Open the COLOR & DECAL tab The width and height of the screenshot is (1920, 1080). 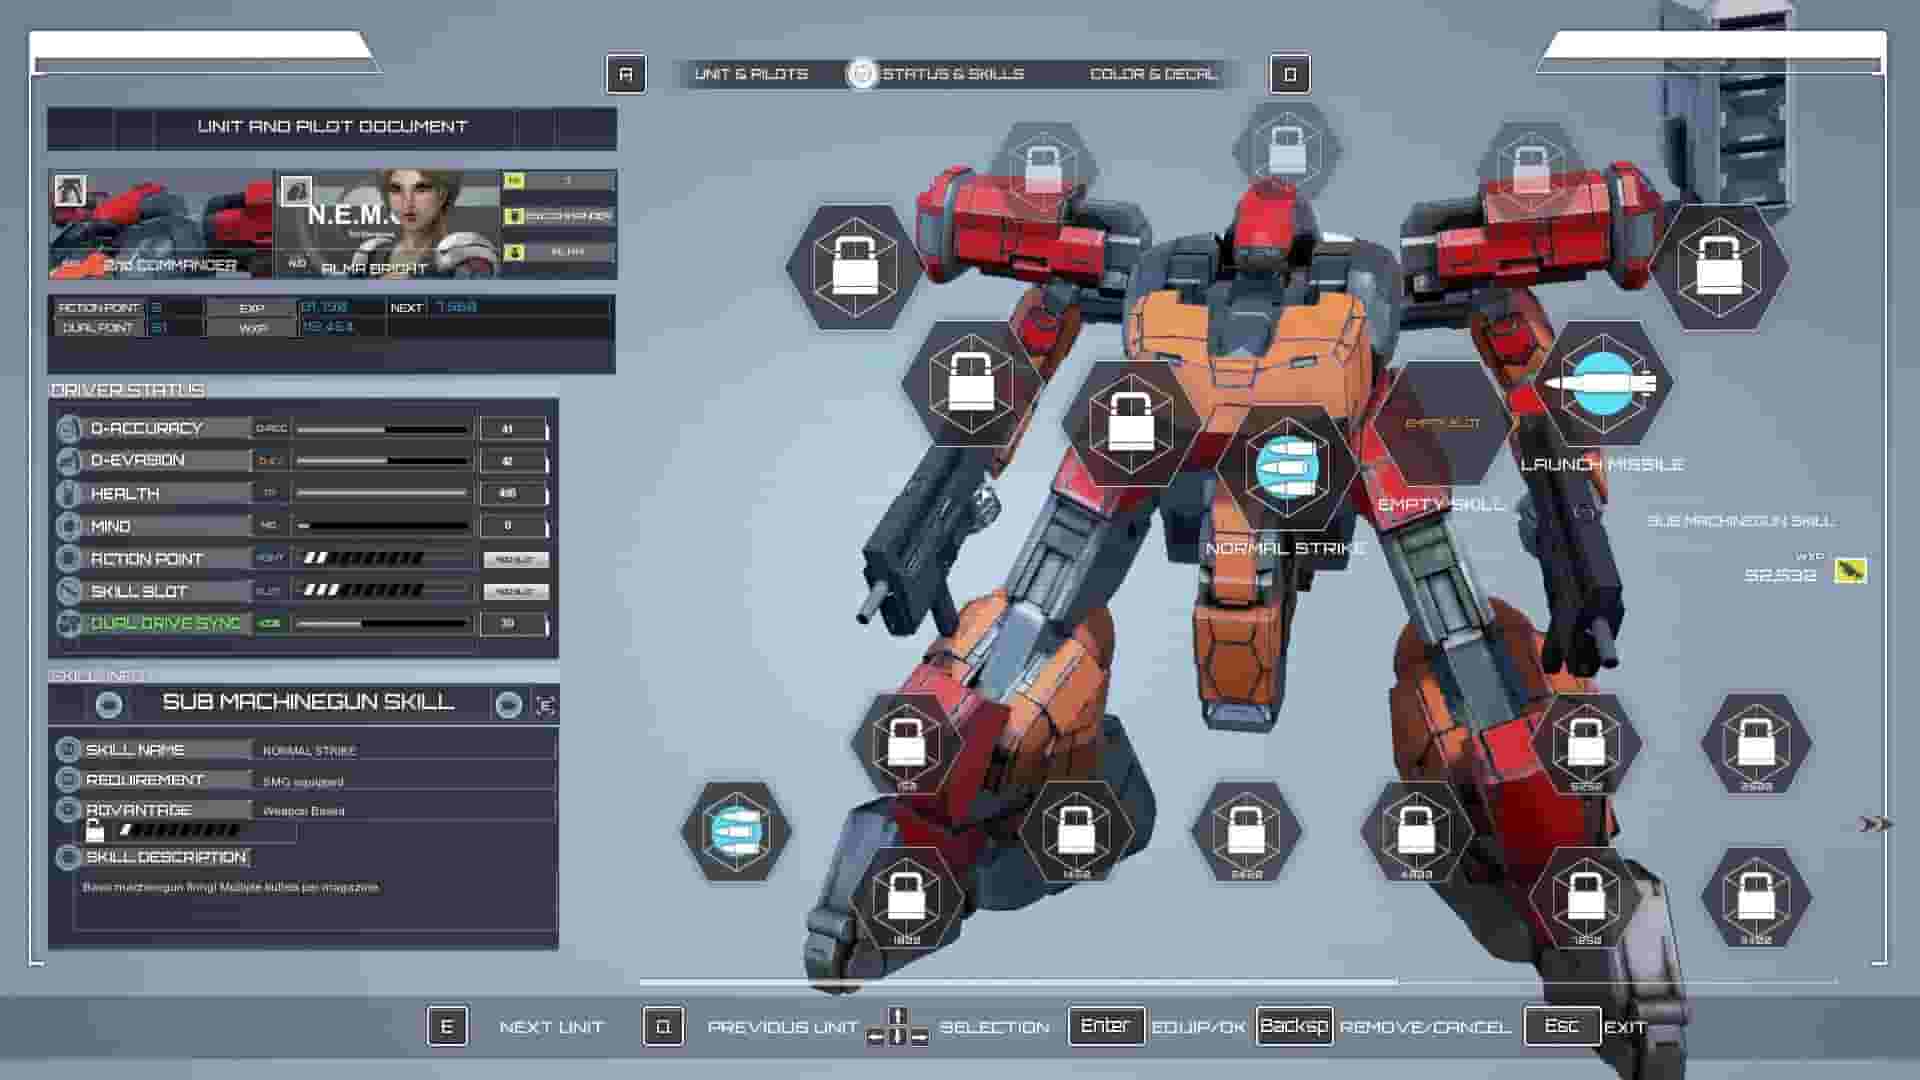(x=1153, y=73)
